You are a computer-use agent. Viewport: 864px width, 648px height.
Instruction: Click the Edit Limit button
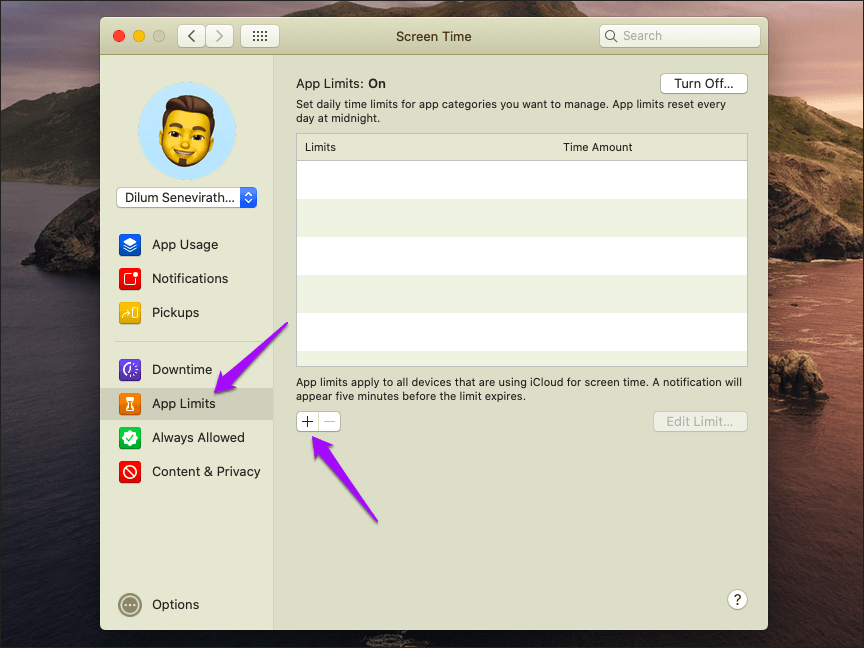(700, 422)
